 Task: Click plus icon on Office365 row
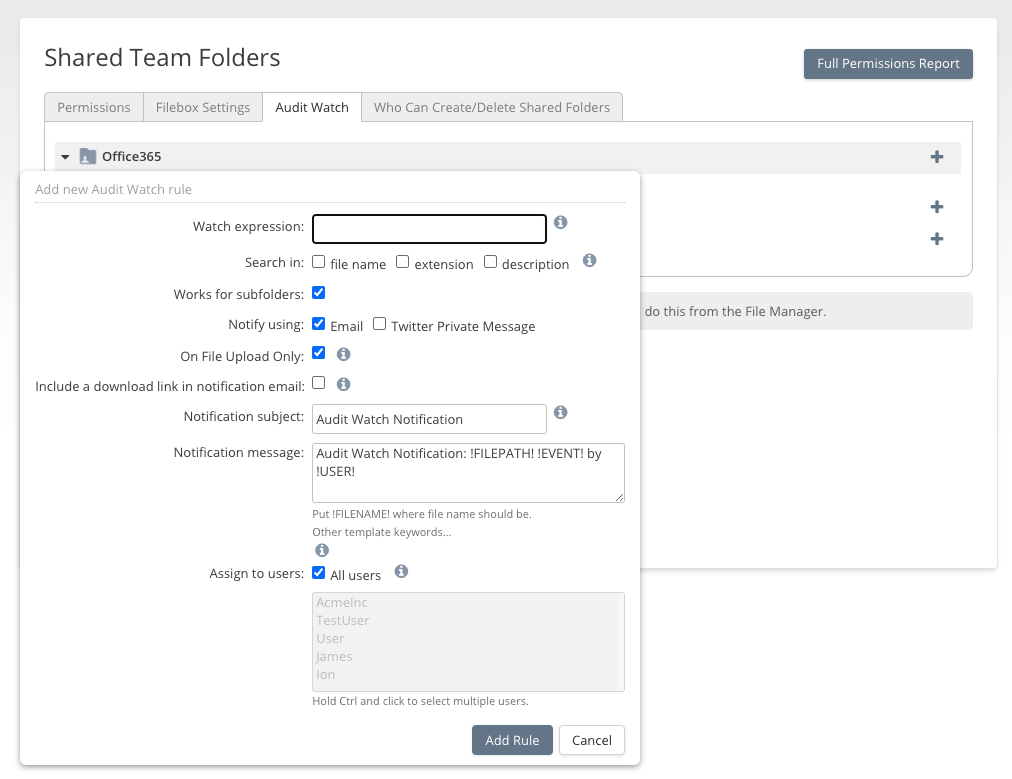(937, 157)
